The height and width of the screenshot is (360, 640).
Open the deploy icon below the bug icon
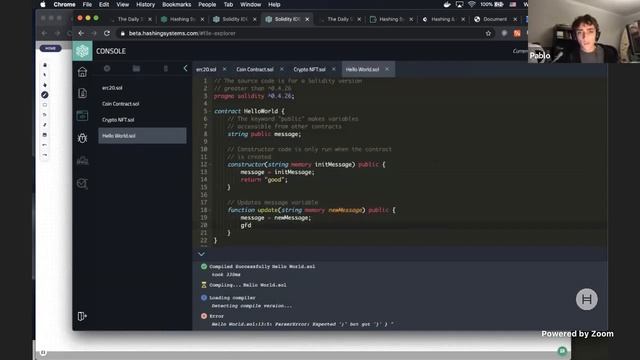82,161
